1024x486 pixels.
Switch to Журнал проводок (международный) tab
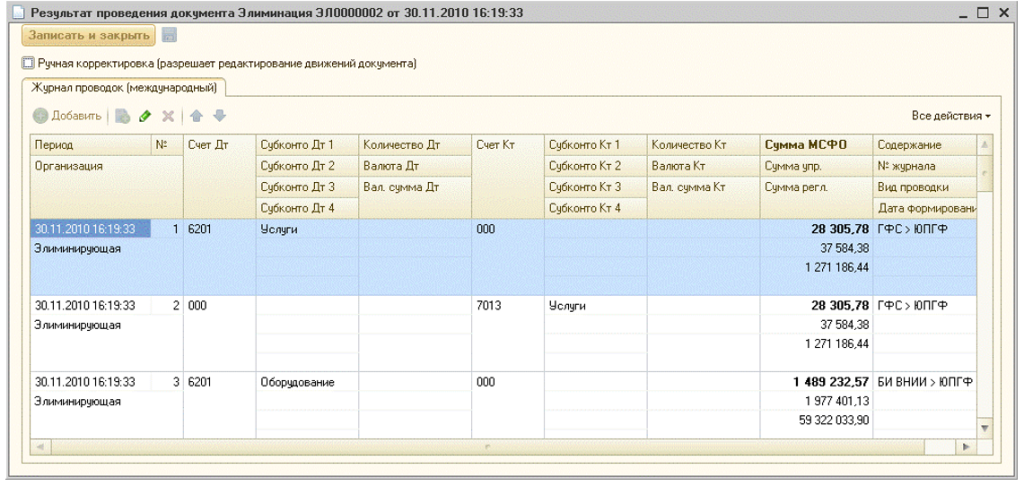coord(126,88)
